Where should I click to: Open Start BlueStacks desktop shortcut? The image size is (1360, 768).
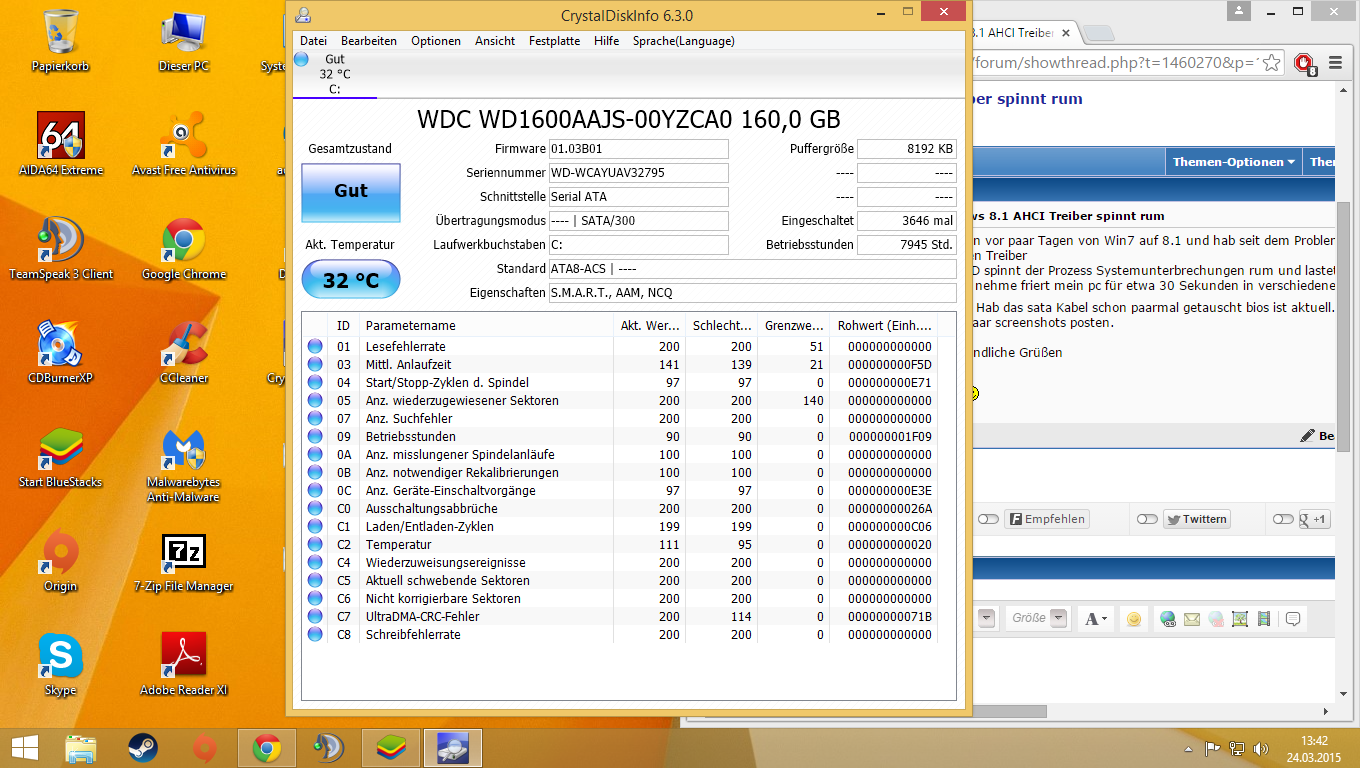click(61, 455)
